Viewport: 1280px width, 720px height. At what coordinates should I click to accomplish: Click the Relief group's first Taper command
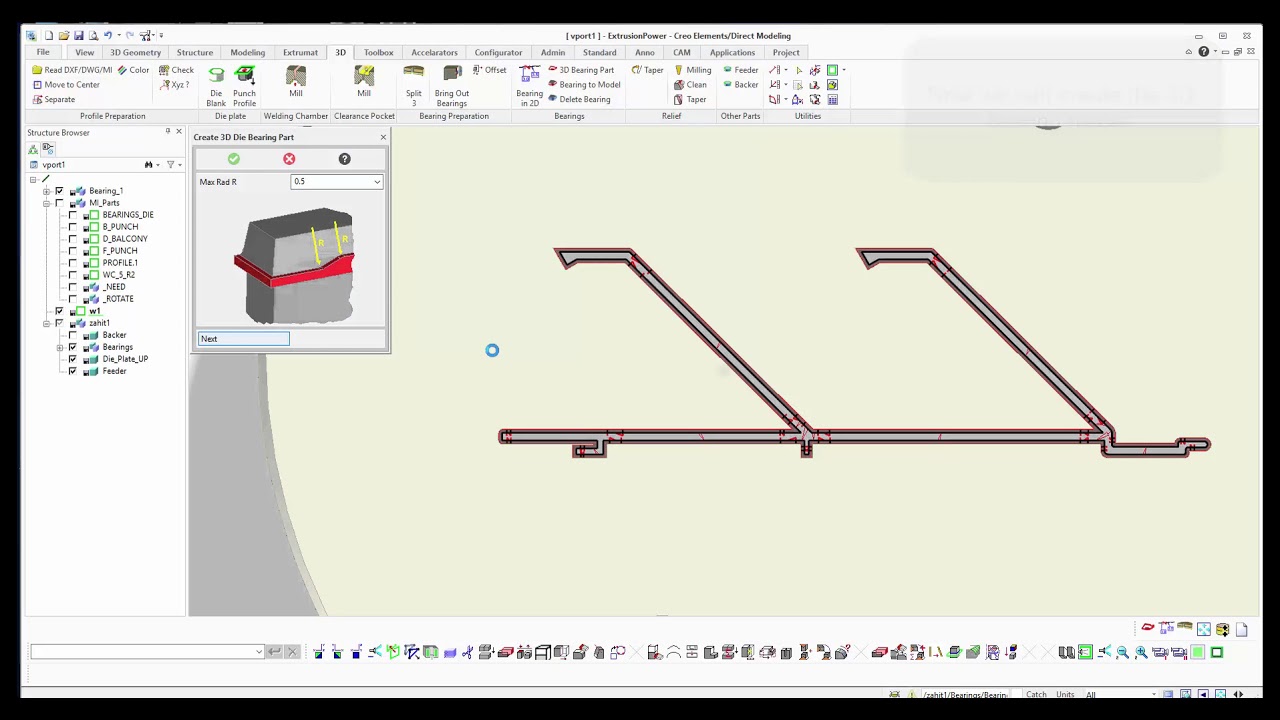(647, 70)
